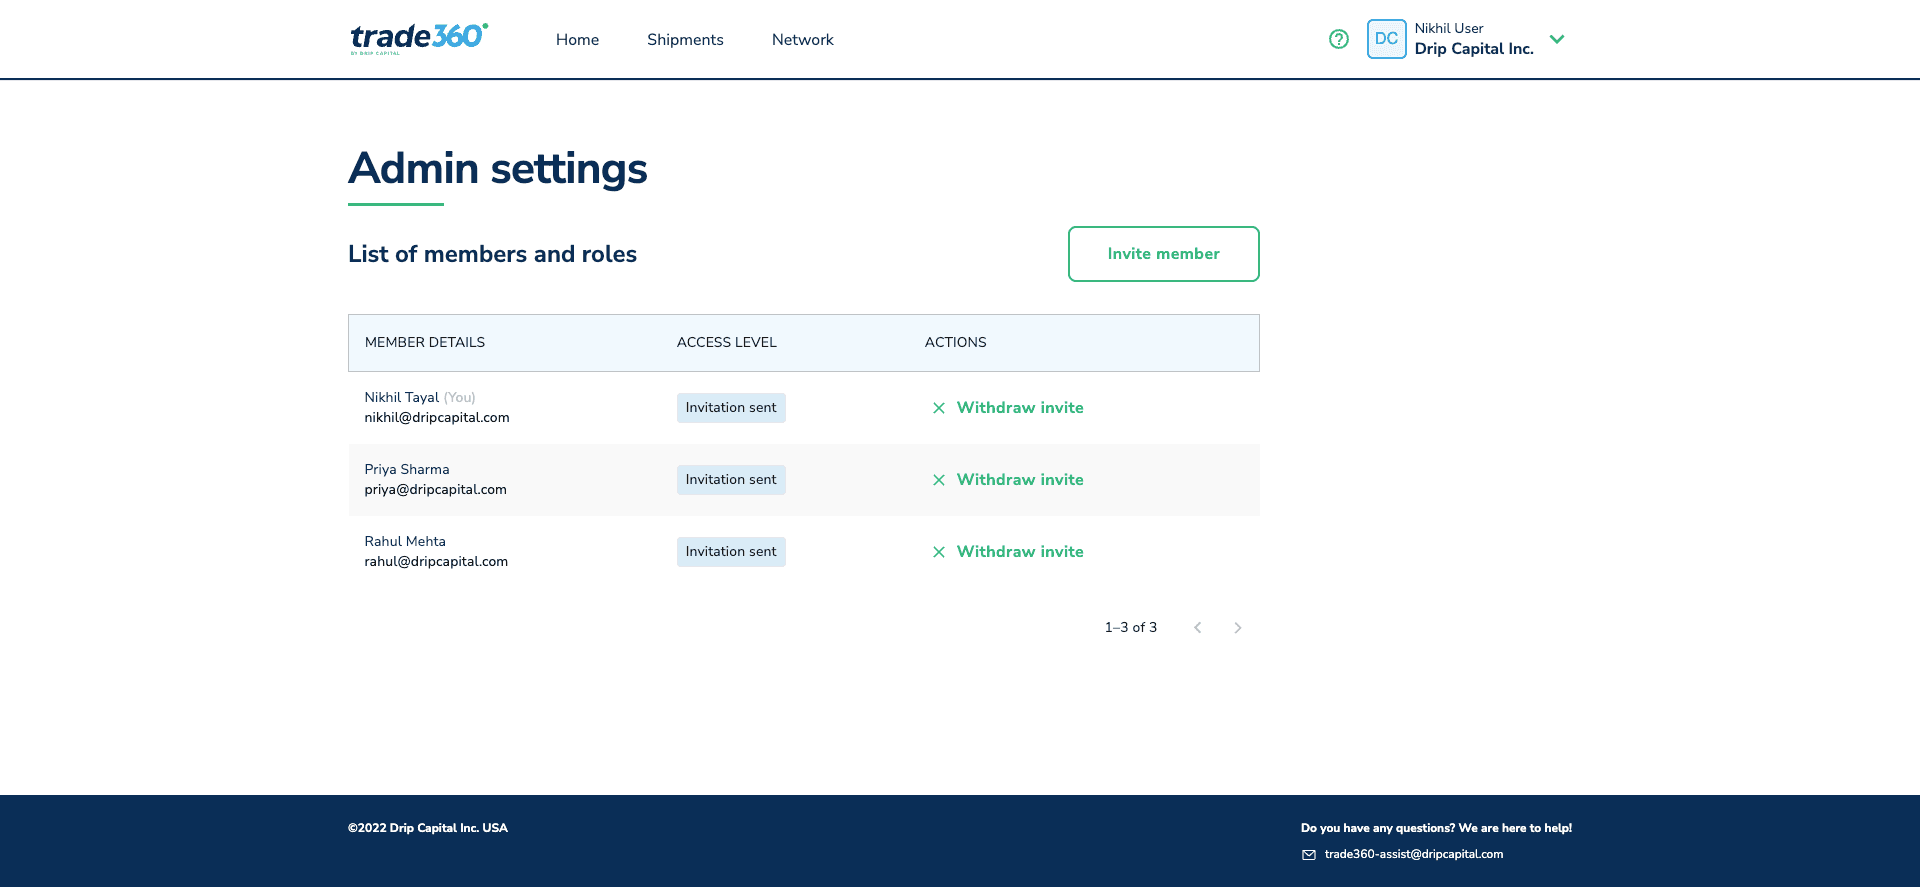
Task: Click the name Nikhil Tayal
Action: (402, 398)
